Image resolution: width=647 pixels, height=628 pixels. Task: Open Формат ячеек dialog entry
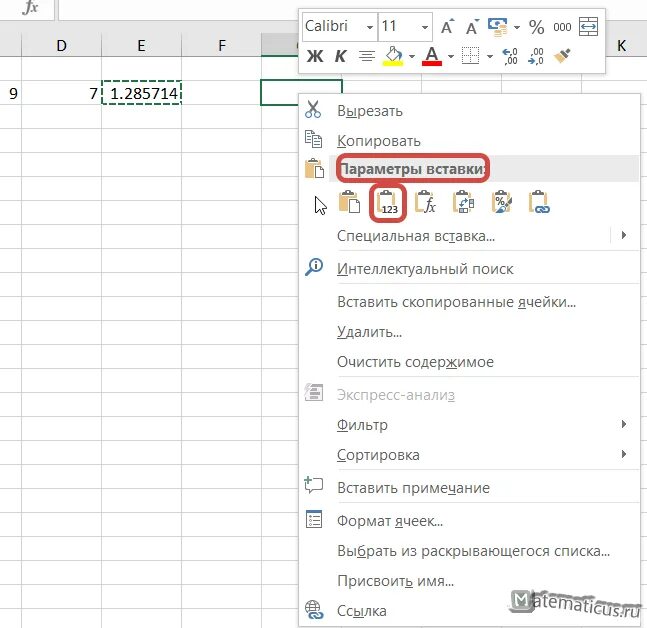pos(390,521)
